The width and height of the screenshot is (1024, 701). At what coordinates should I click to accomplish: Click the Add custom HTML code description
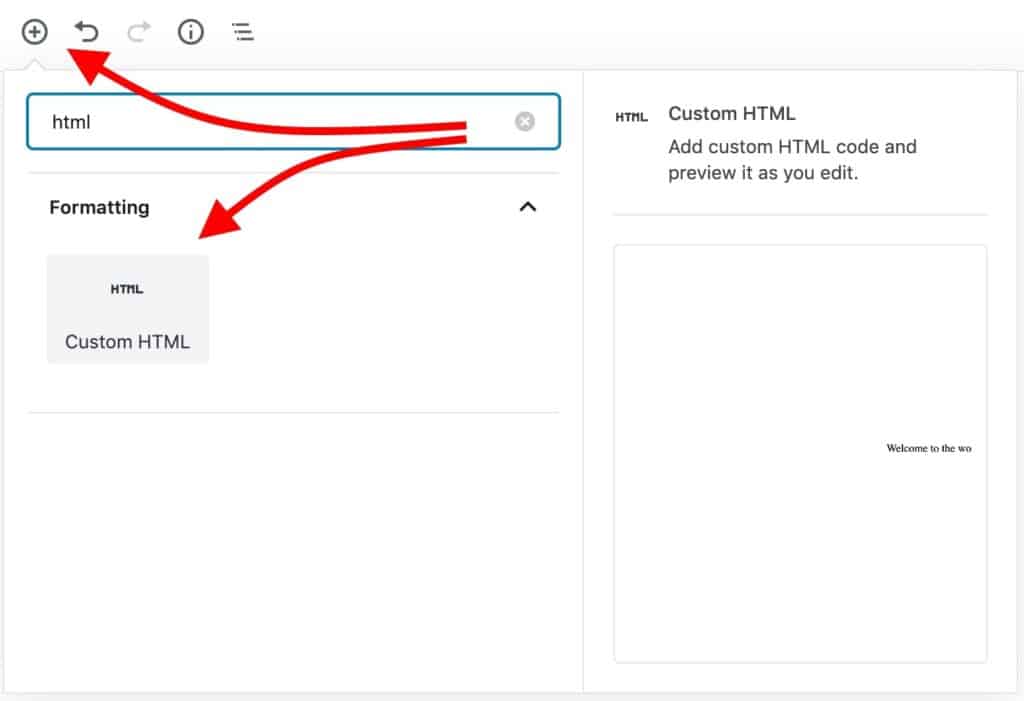click(792, 159)
